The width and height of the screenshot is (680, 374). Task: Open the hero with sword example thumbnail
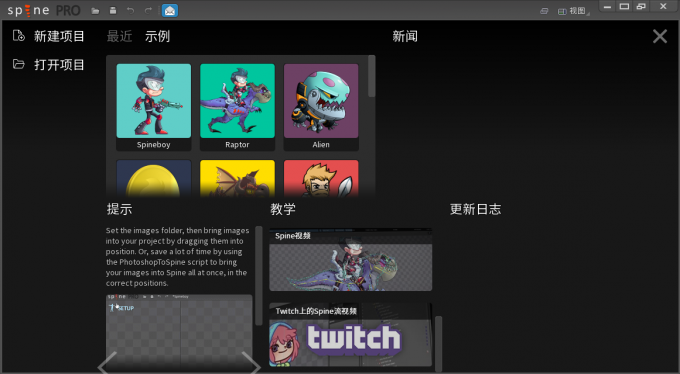(x=321, y=178)
